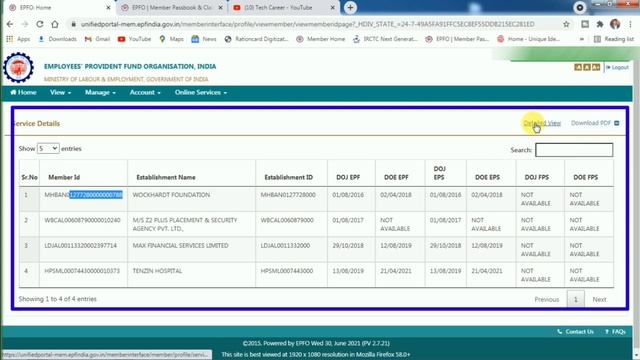The width and height of the screenshot is (640, 360).
Task: Open the Member Home bookmark
Action: 321,39
